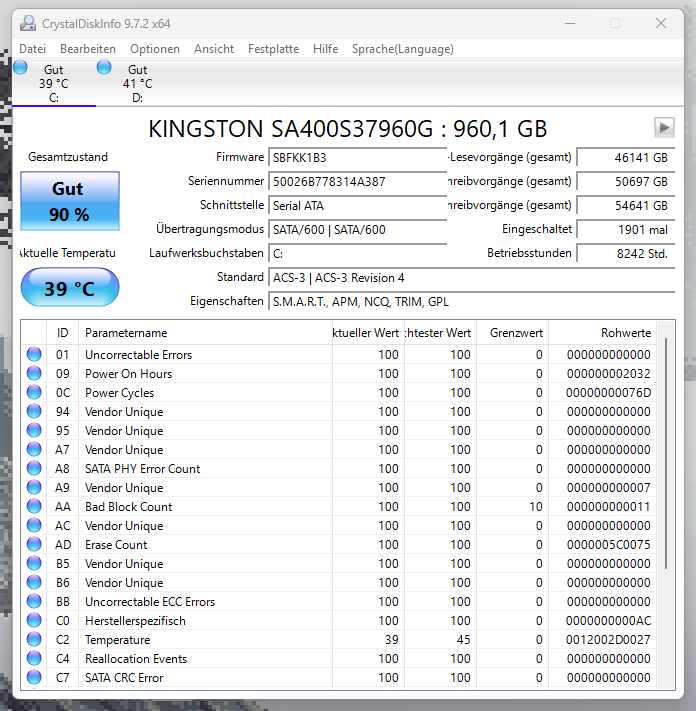Click status orb for Uncorrectable Errors row

pos(34,354)
